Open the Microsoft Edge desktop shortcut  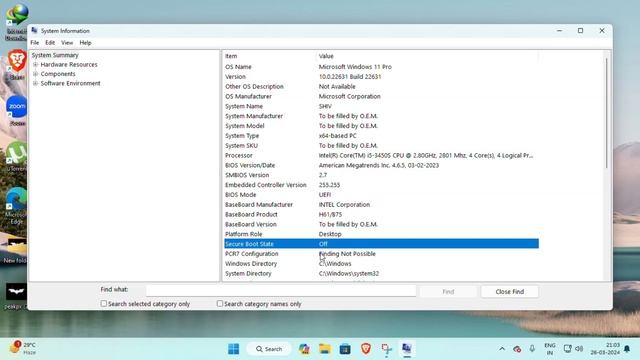[x=17, y=206]
